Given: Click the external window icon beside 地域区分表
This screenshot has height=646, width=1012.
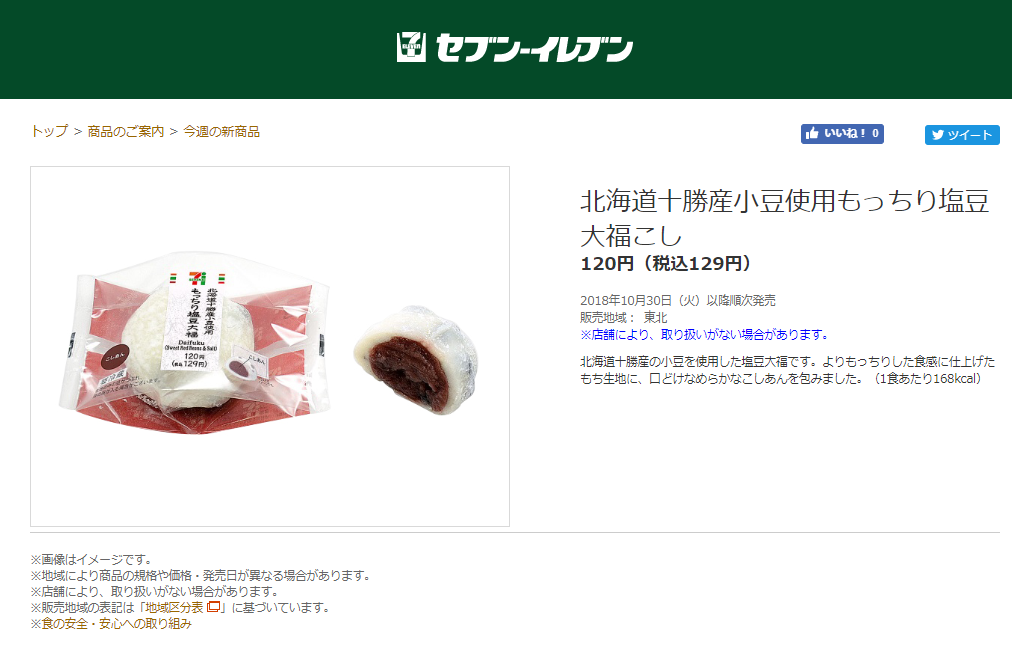Looking at the screenshot, I should click(213, 607).
